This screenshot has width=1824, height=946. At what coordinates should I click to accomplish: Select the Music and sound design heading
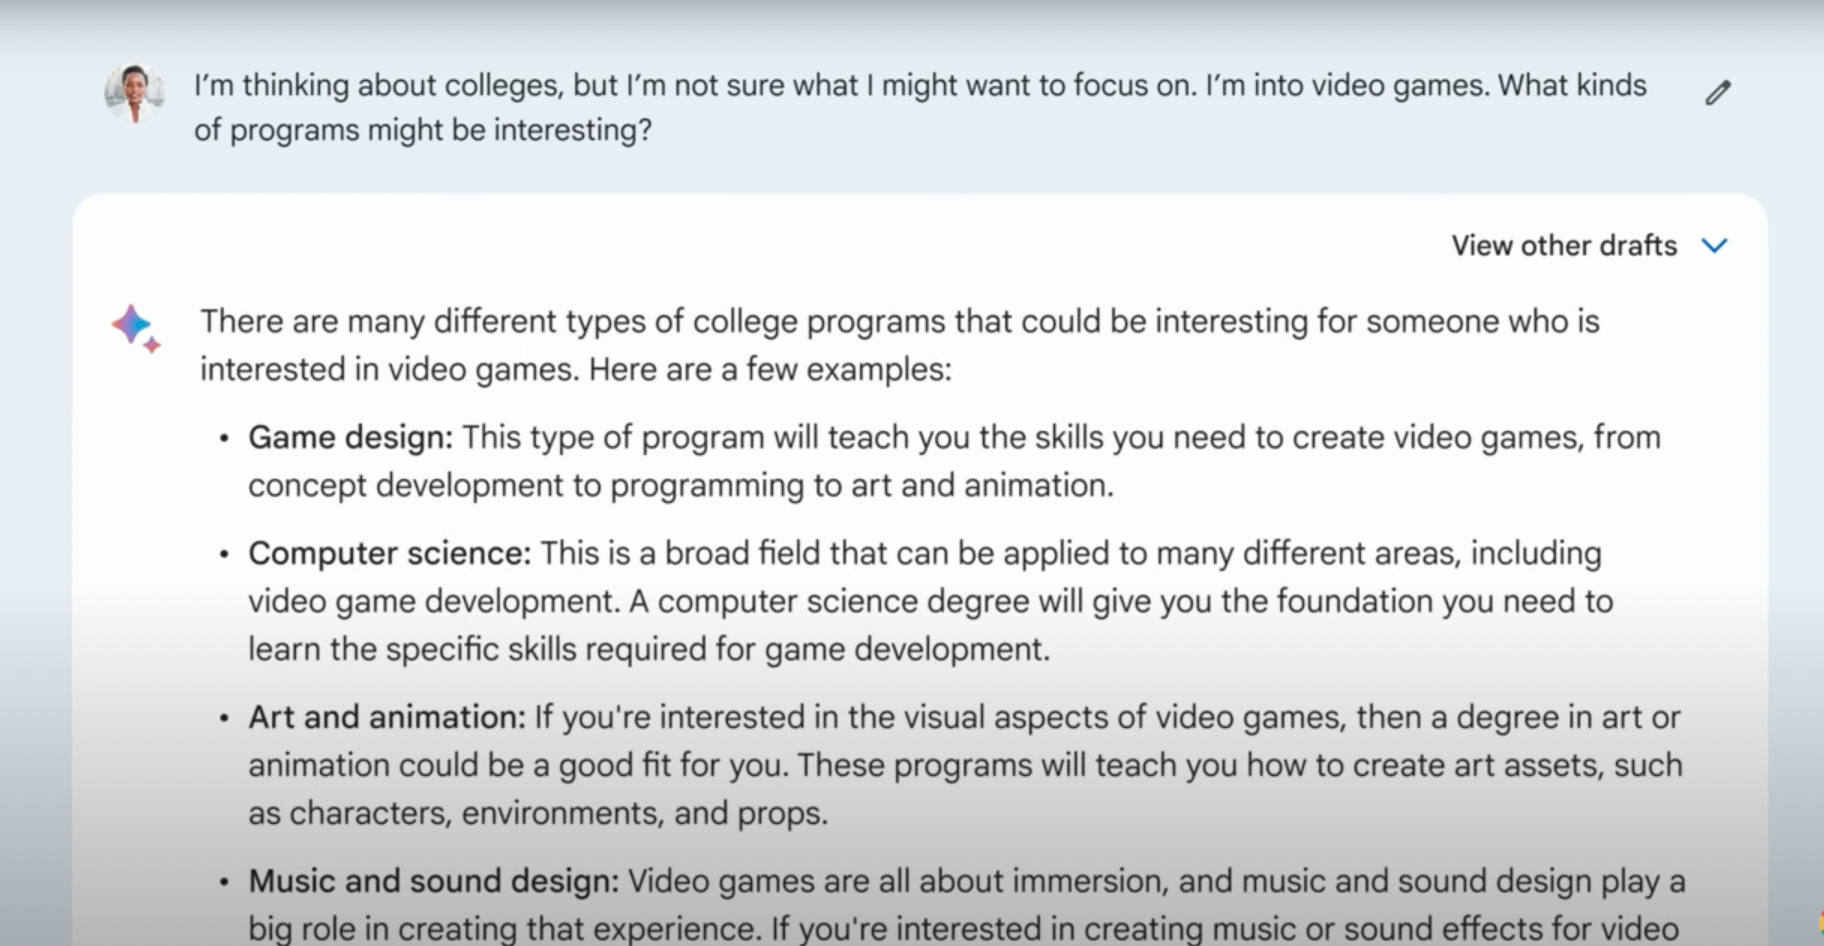coord(434,882)
